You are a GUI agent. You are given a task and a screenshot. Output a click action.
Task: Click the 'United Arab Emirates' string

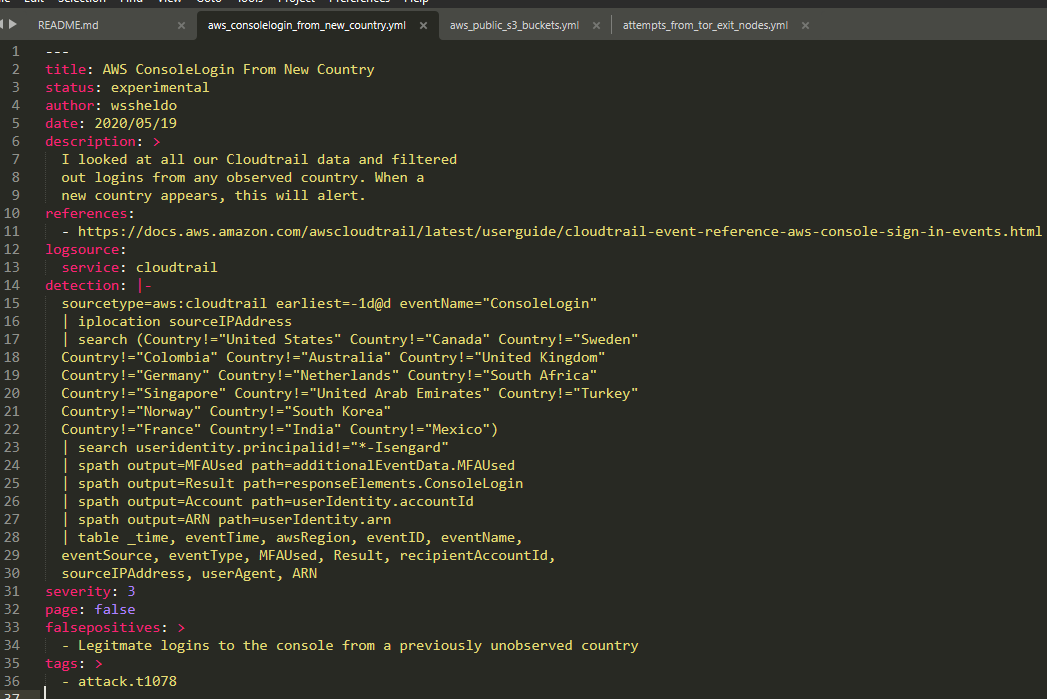tap(399, 394)
